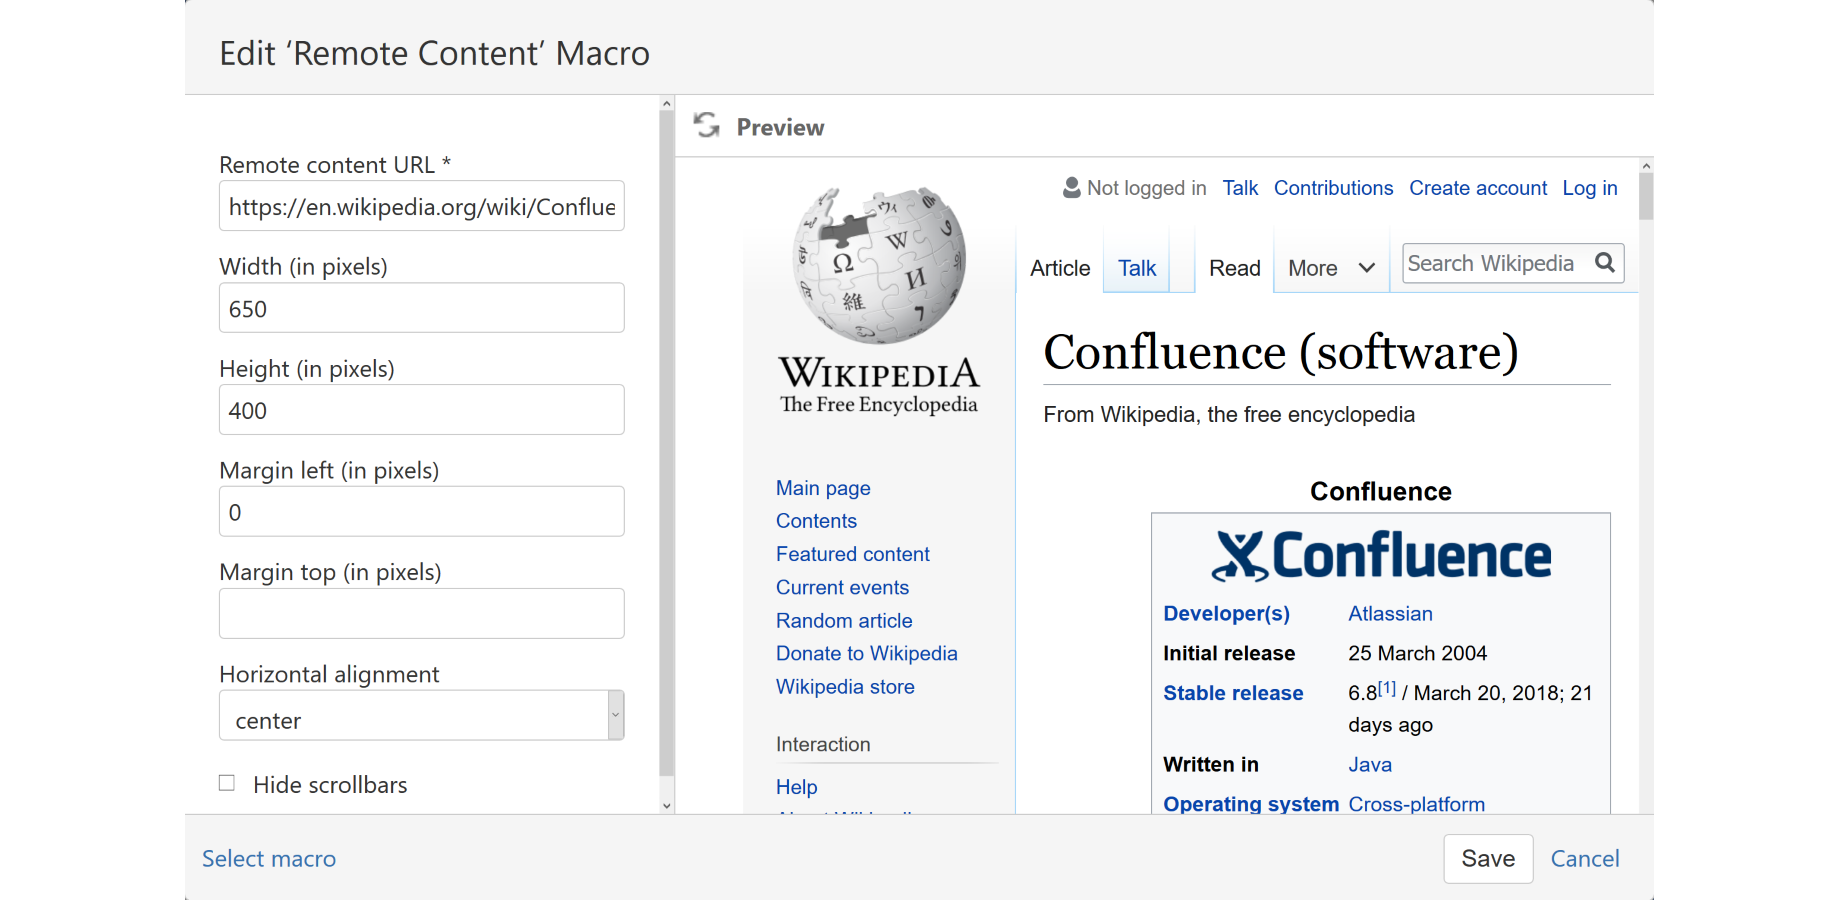Open Wikipedia store link
1840x900 pixels.
pyautogui.click(x=845, y=686)
